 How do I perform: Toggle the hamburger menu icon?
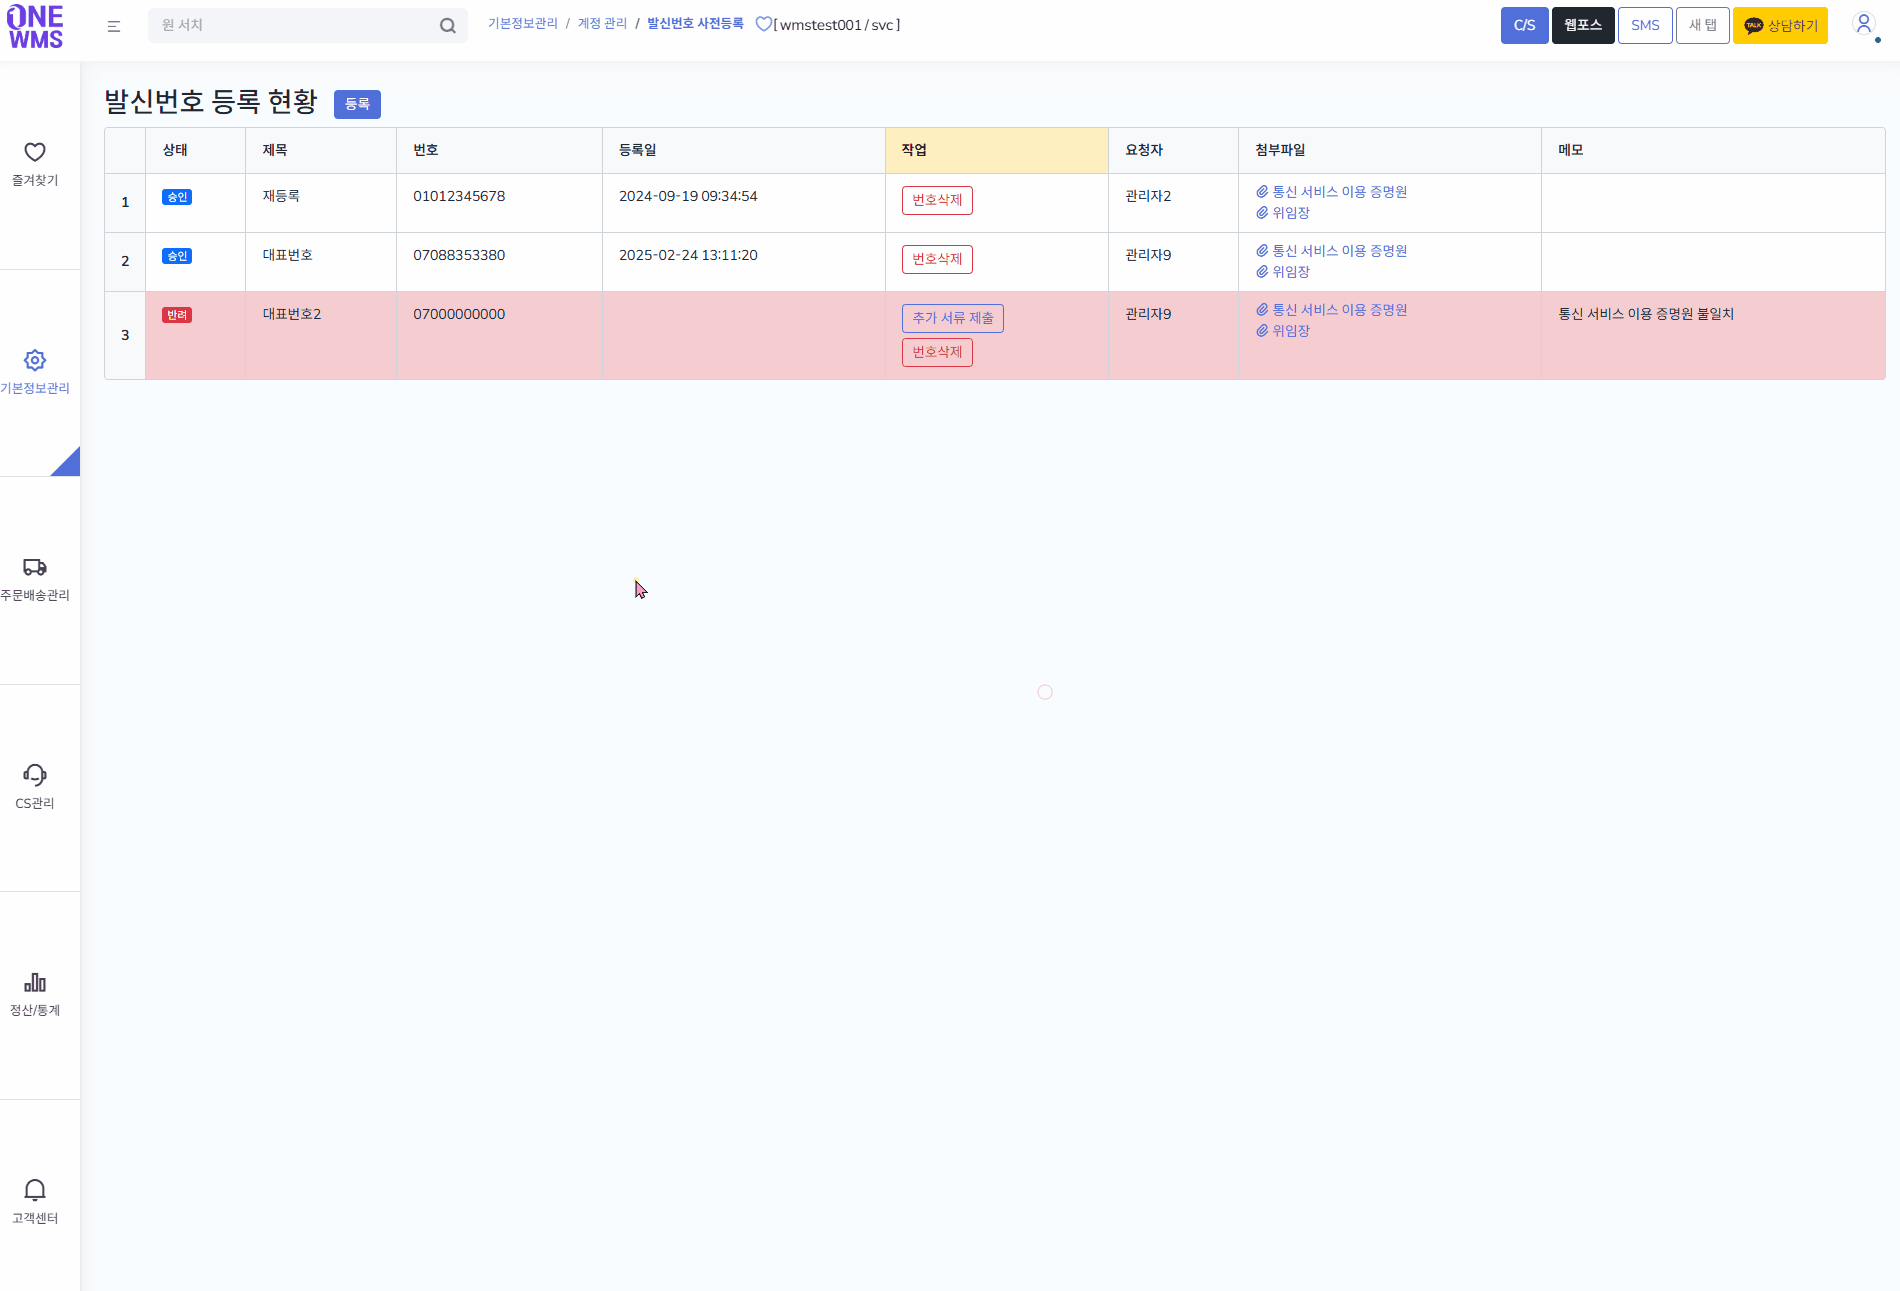(114, 26)
